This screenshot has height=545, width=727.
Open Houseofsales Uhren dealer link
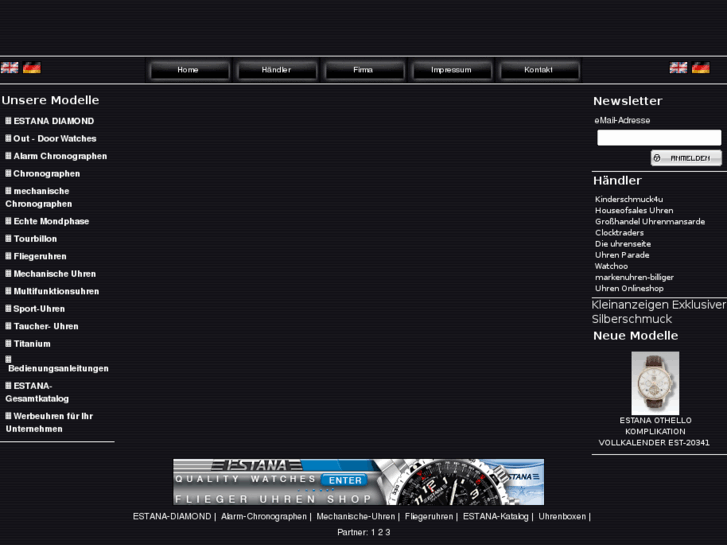pyautogui.click(x=634, y=211)
